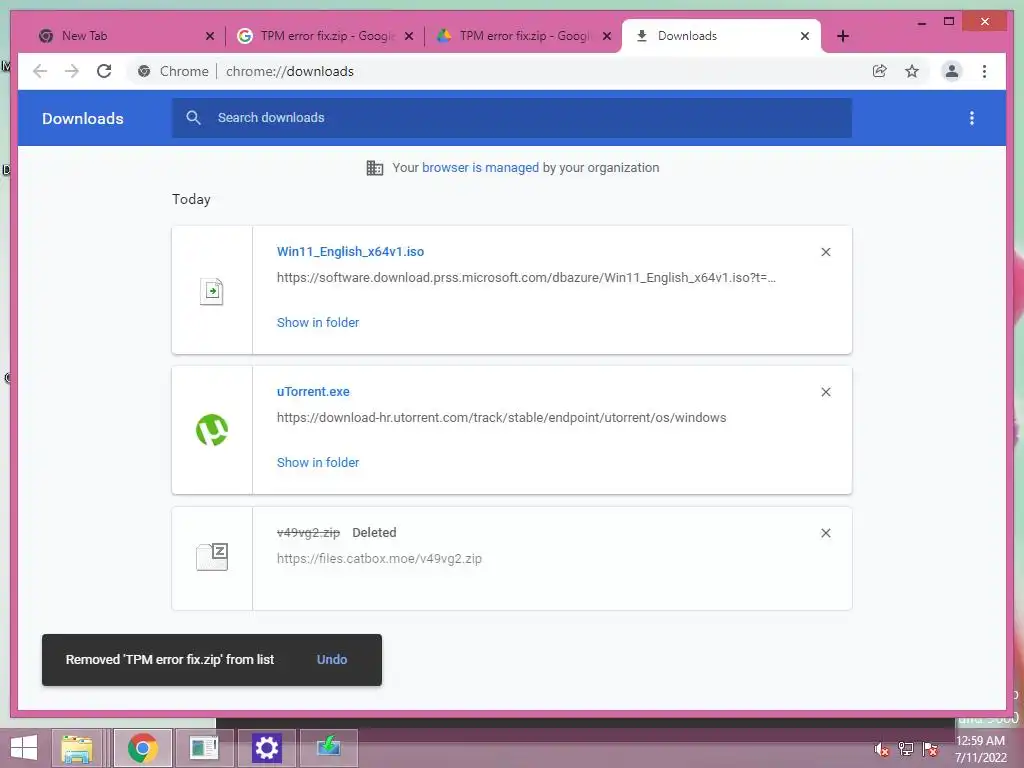Click the zip archive file icon
Screen dimensions: 1024x768
(212, 557)
